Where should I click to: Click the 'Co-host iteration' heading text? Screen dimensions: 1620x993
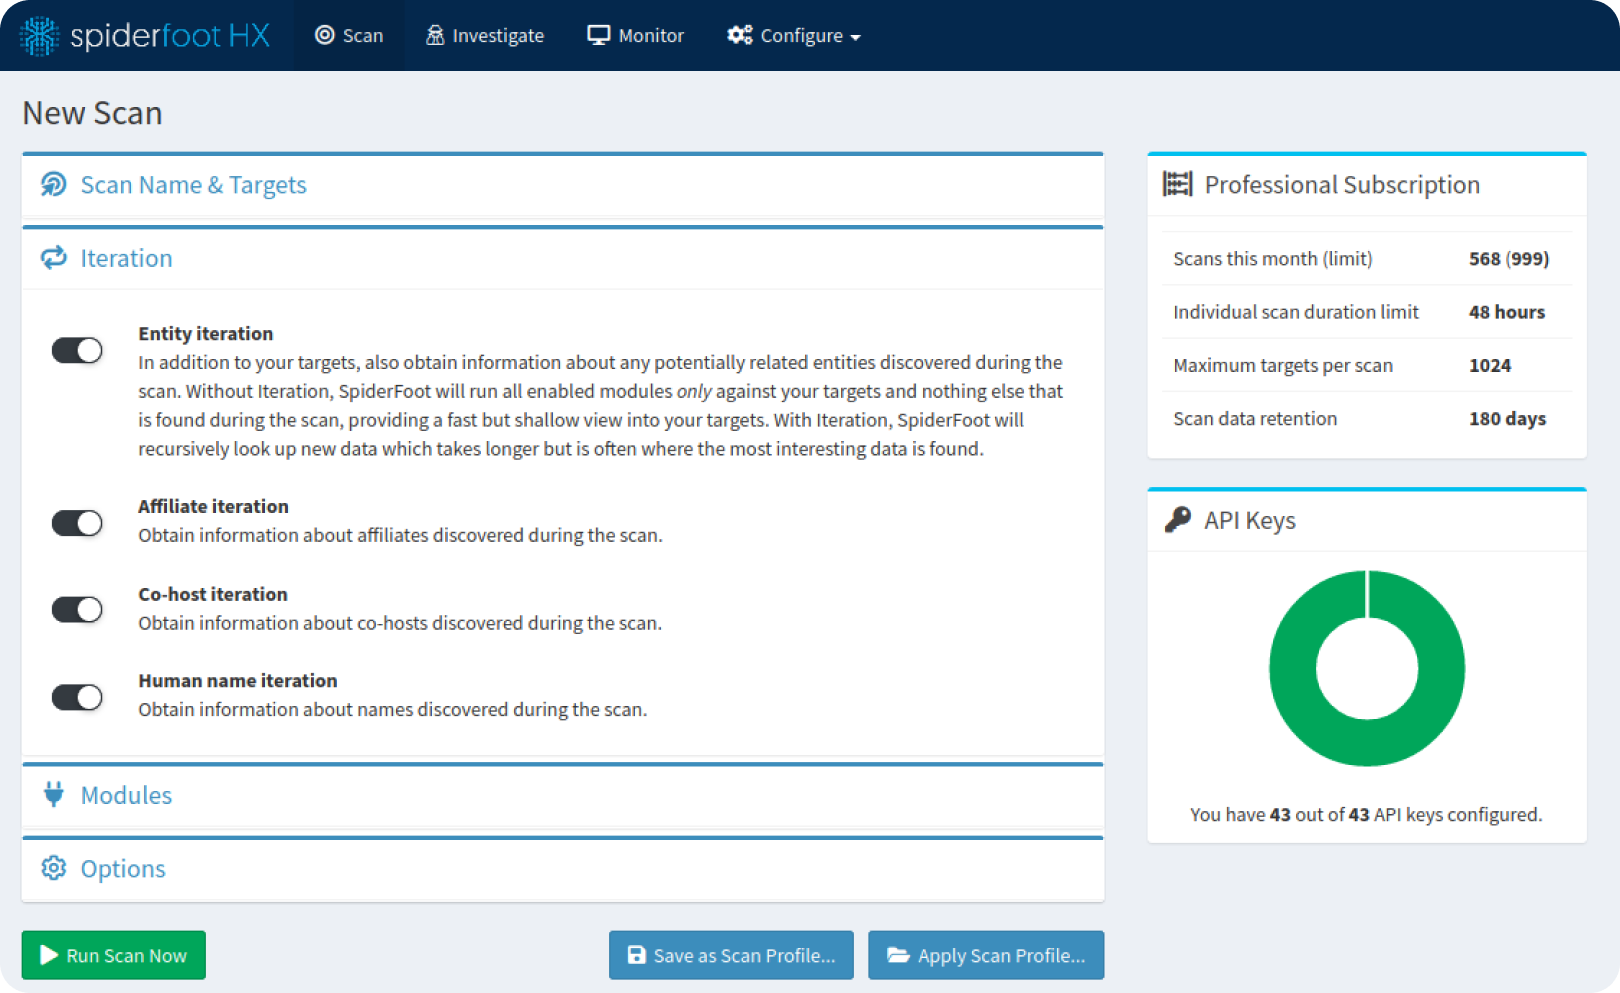(213, 594)
